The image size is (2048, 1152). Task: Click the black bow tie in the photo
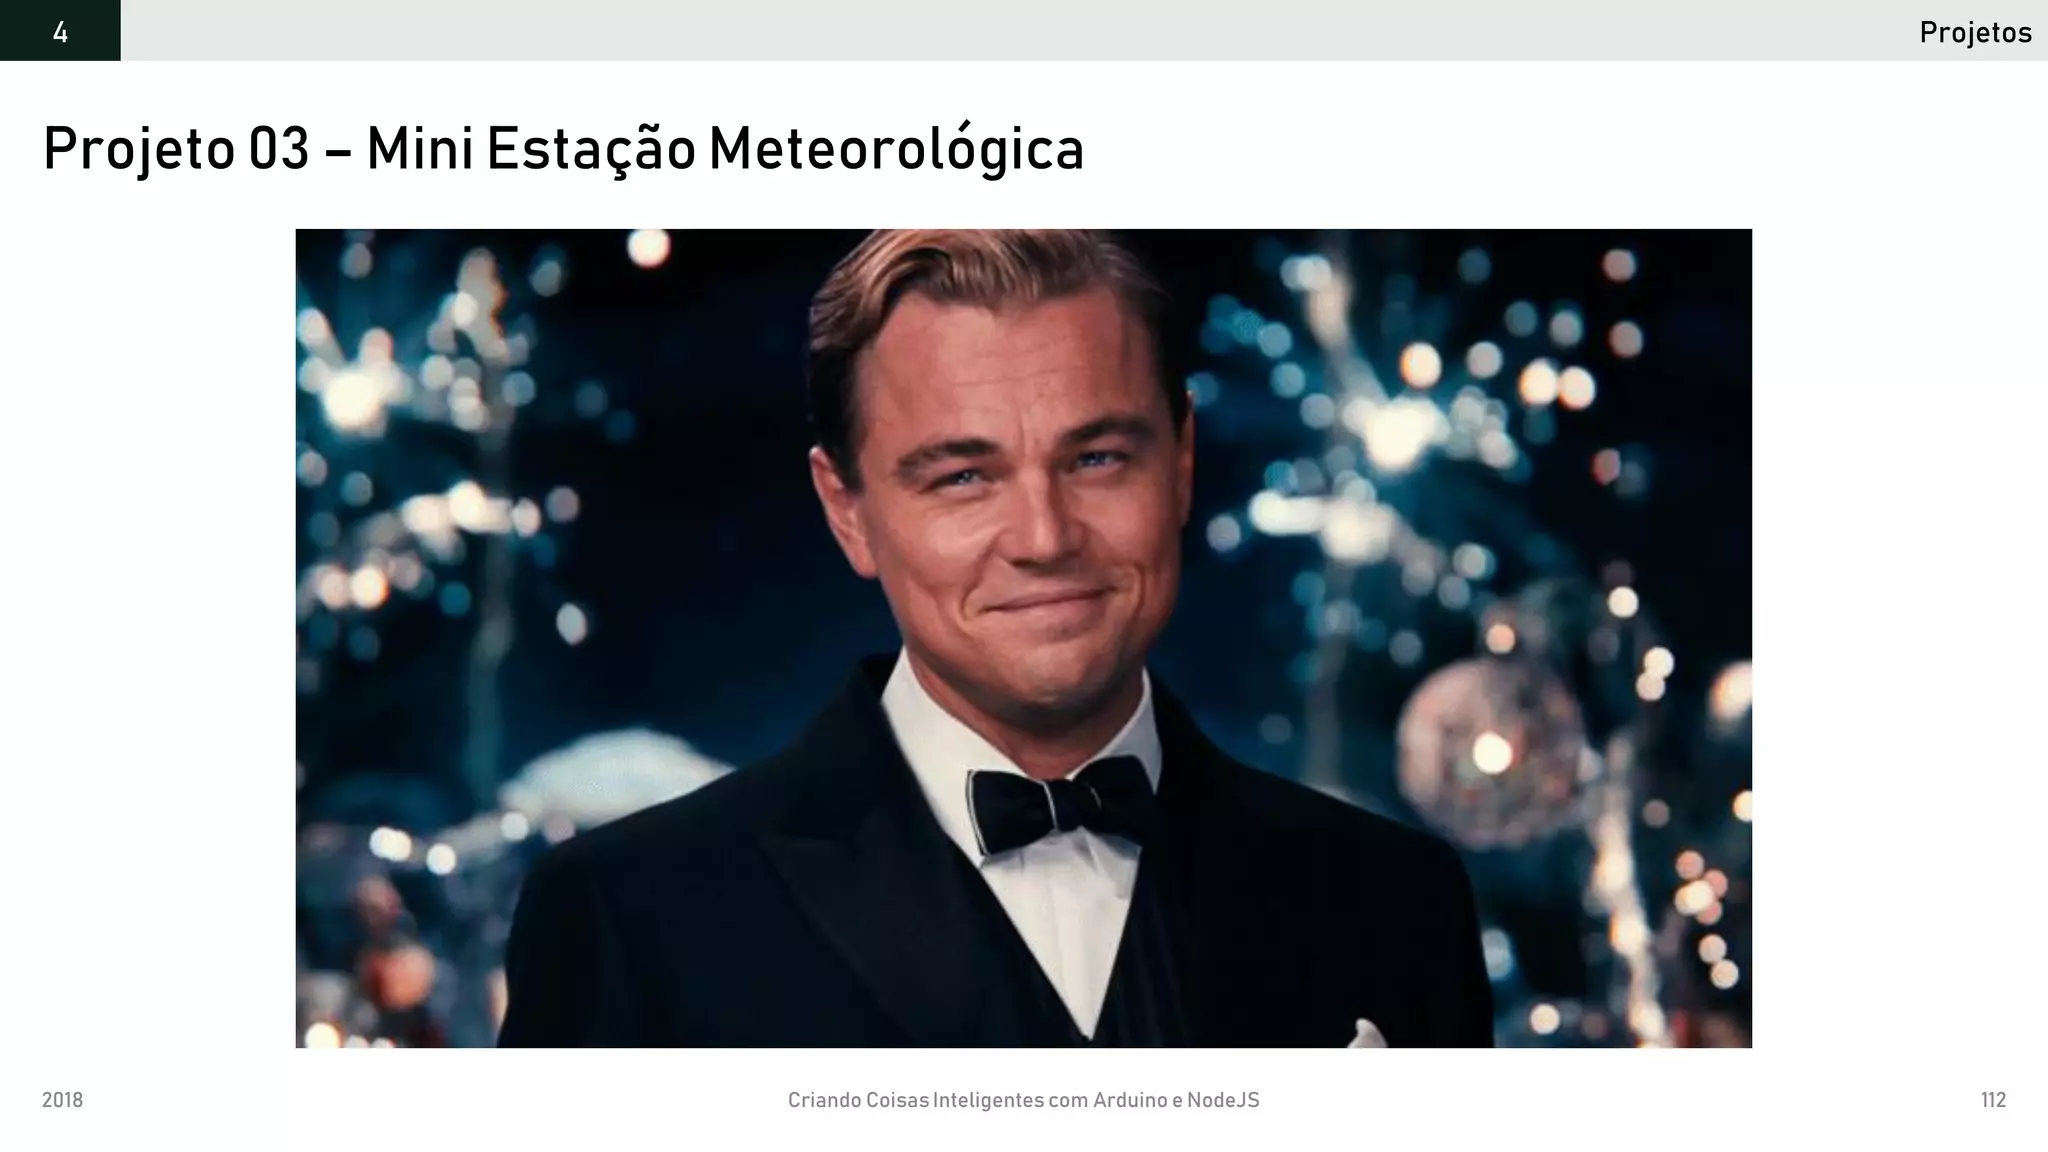coord(1061,802)
